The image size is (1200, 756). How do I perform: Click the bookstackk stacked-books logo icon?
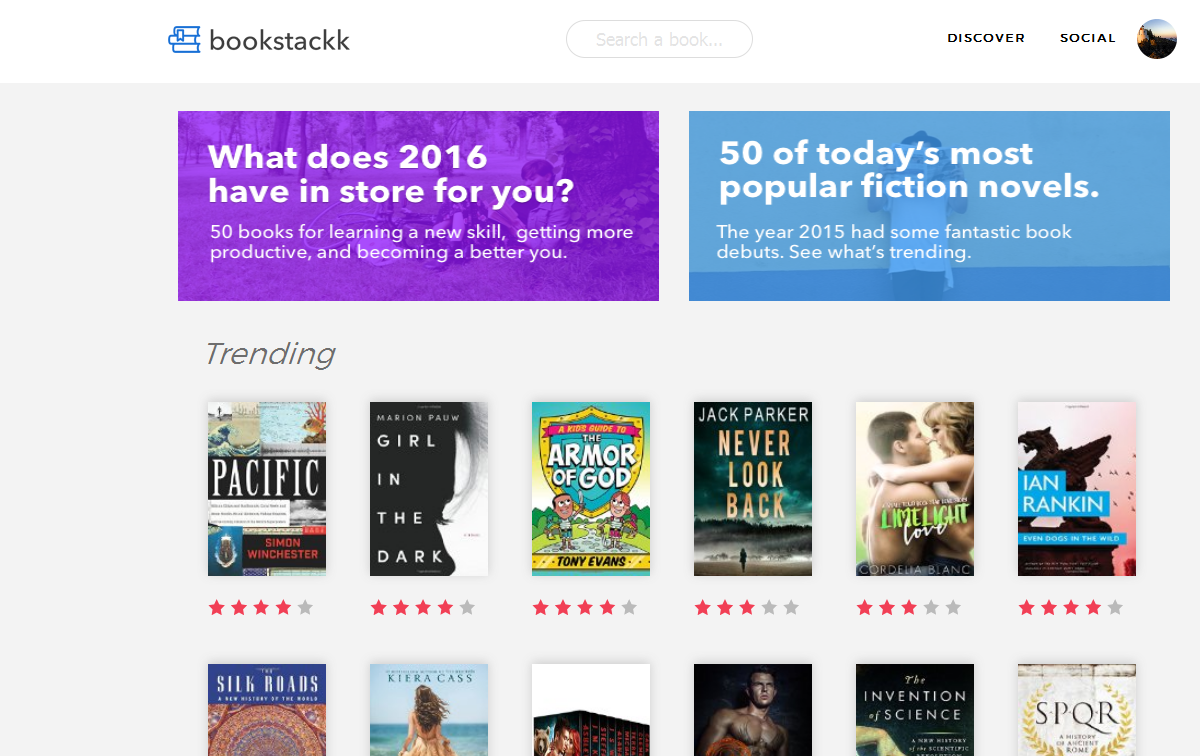pos(184,39)
